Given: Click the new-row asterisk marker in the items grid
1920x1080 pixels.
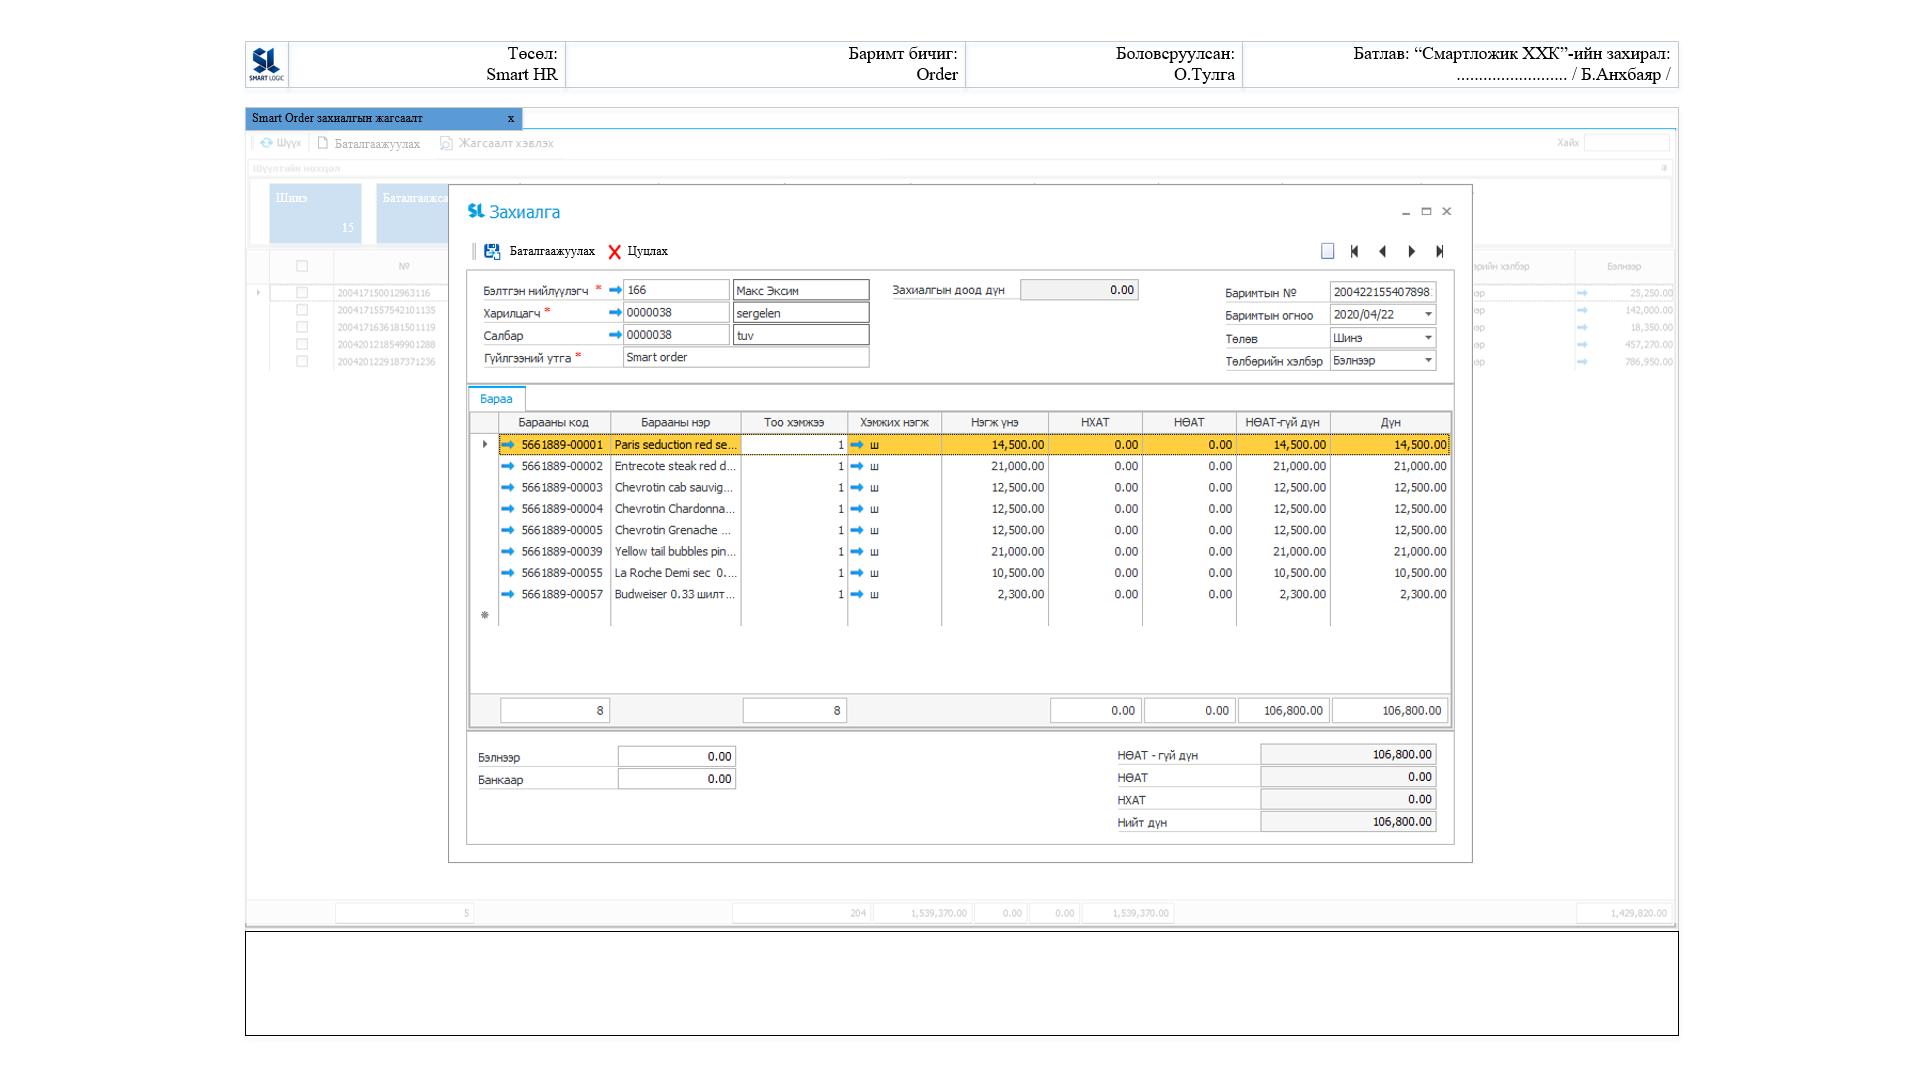Looking at the screenshot, I should click(485, 616).
